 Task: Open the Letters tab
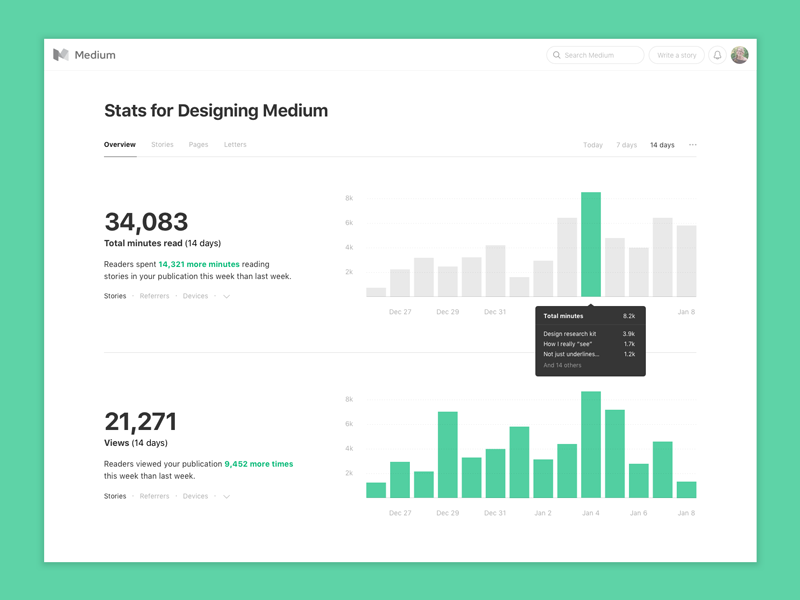(x=235, y=145)
